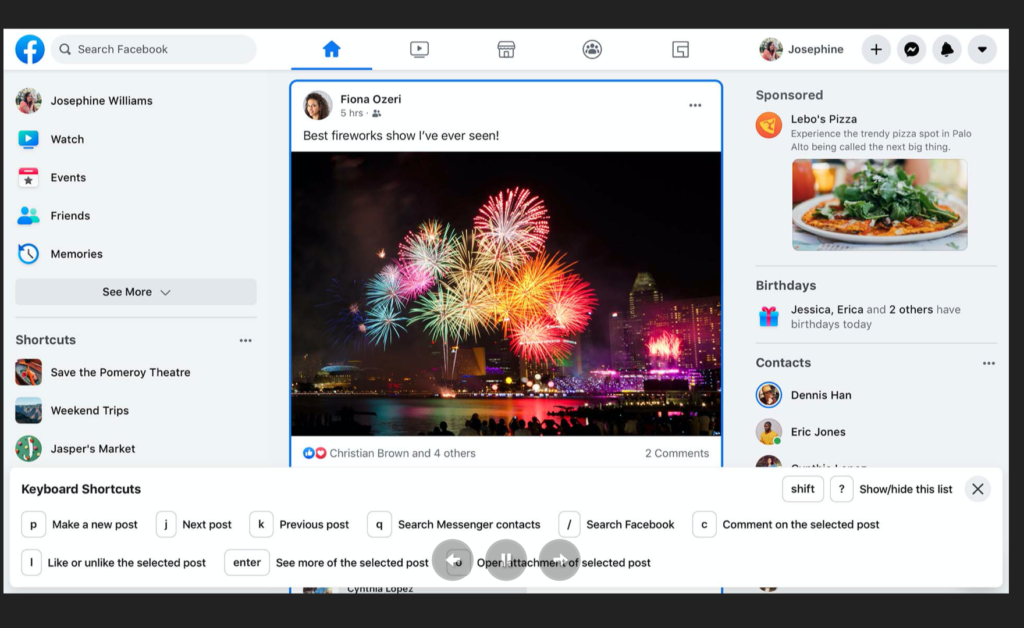
Task: Open the notifications bell
Action: pos(946,49)
